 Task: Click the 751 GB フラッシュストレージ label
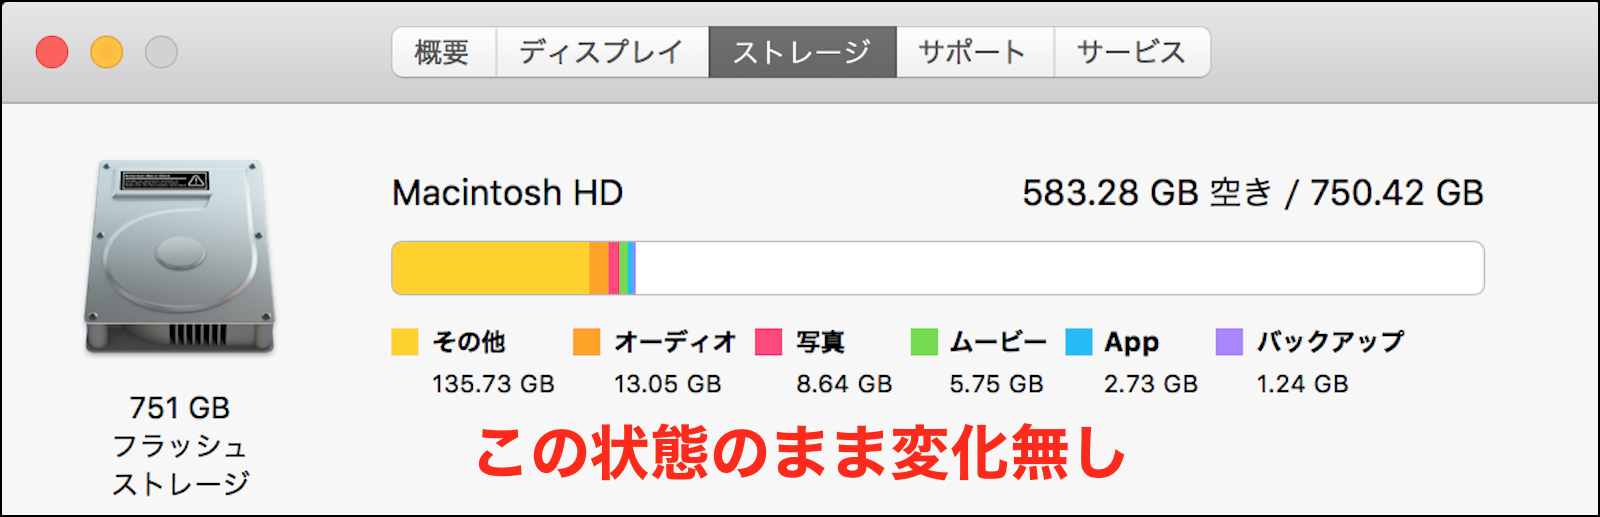click(180, 445)
